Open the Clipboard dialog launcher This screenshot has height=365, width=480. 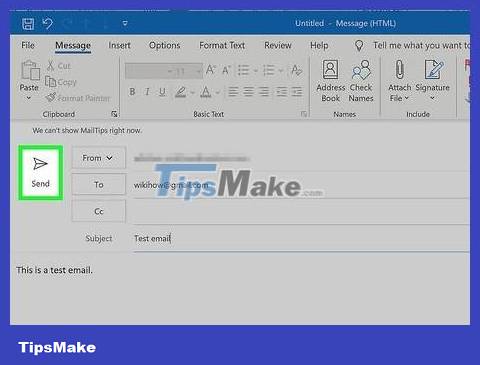pos(114,114)
